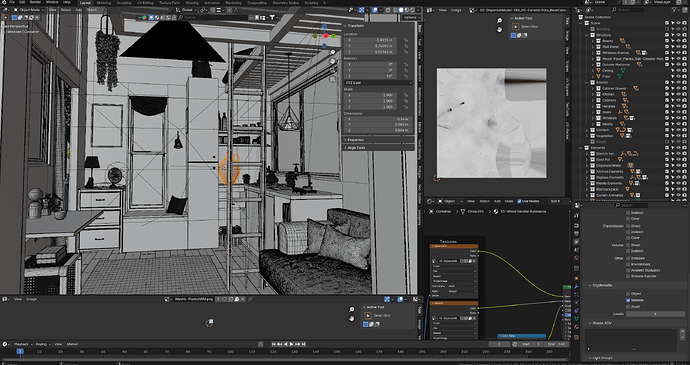
Task: Open the Modeling workspace tab
Action: 104,3
